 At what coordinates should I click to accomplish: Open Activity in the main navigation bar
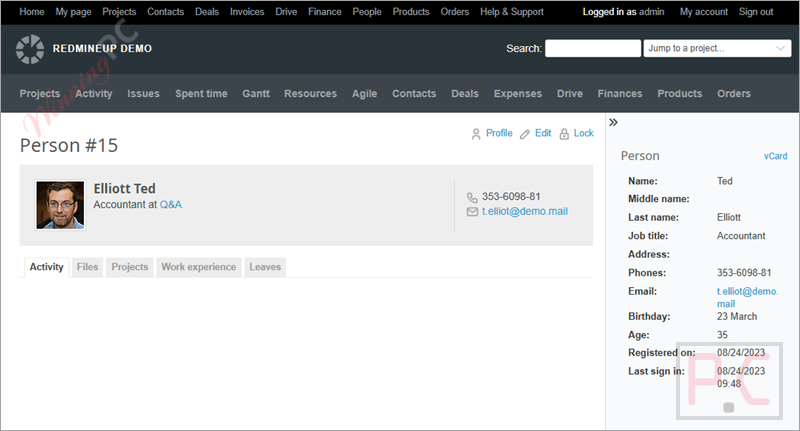tap(94, 94)
